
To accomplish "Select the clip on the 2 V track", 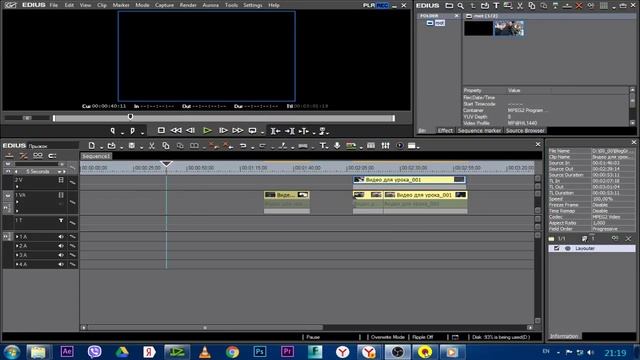I will click(x=409, y=180).
